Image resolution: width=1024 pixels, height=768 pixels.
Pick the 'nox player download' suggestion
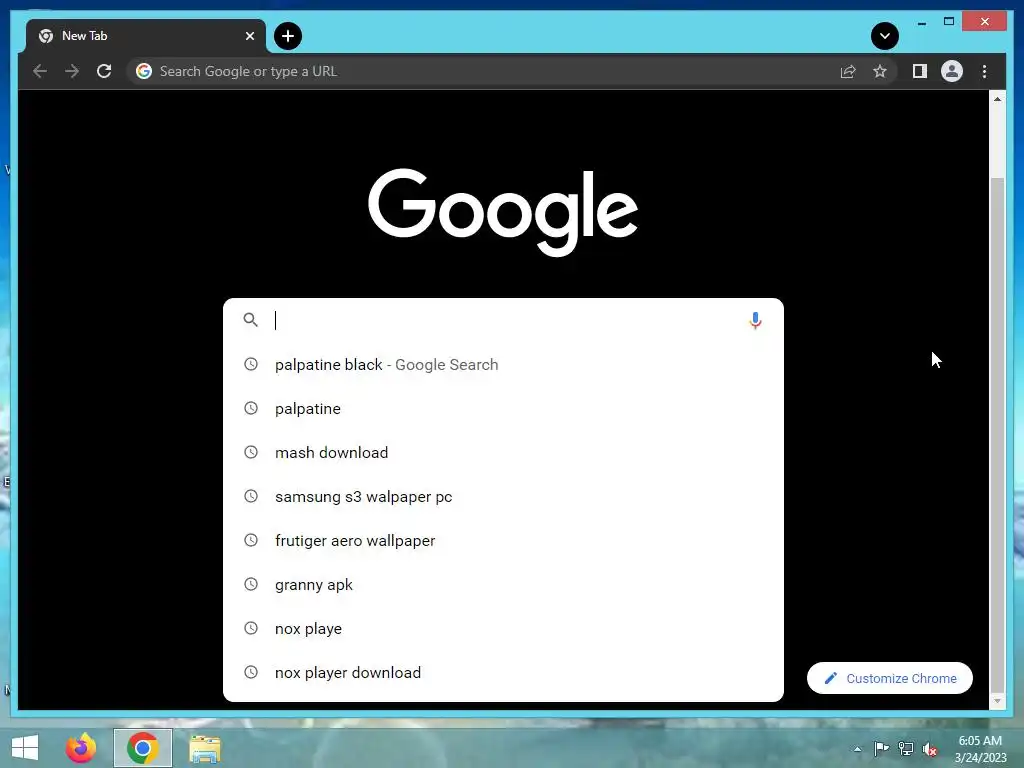coord(503,673)
